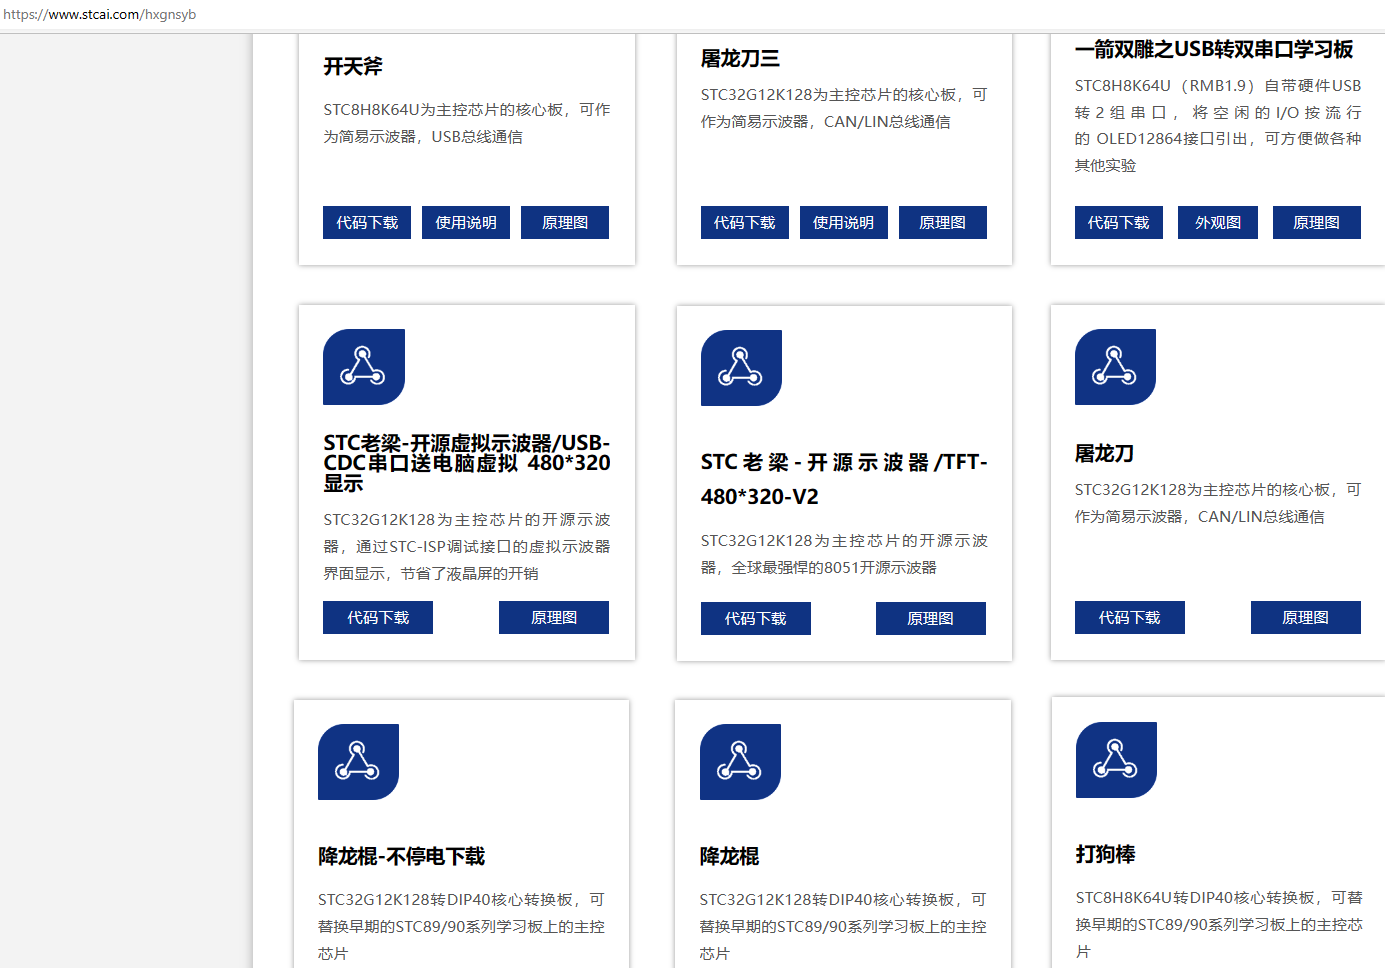Open 外观图 for USB转双串口学习板

click(1218, 223)
